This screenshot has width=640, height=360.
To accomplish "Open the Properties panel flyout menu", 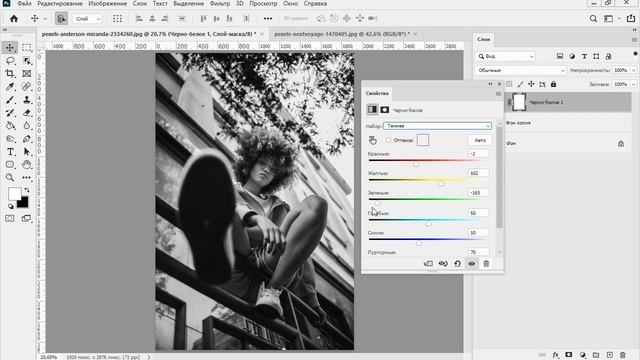I will pyautogui.click(x=498, y=93).
